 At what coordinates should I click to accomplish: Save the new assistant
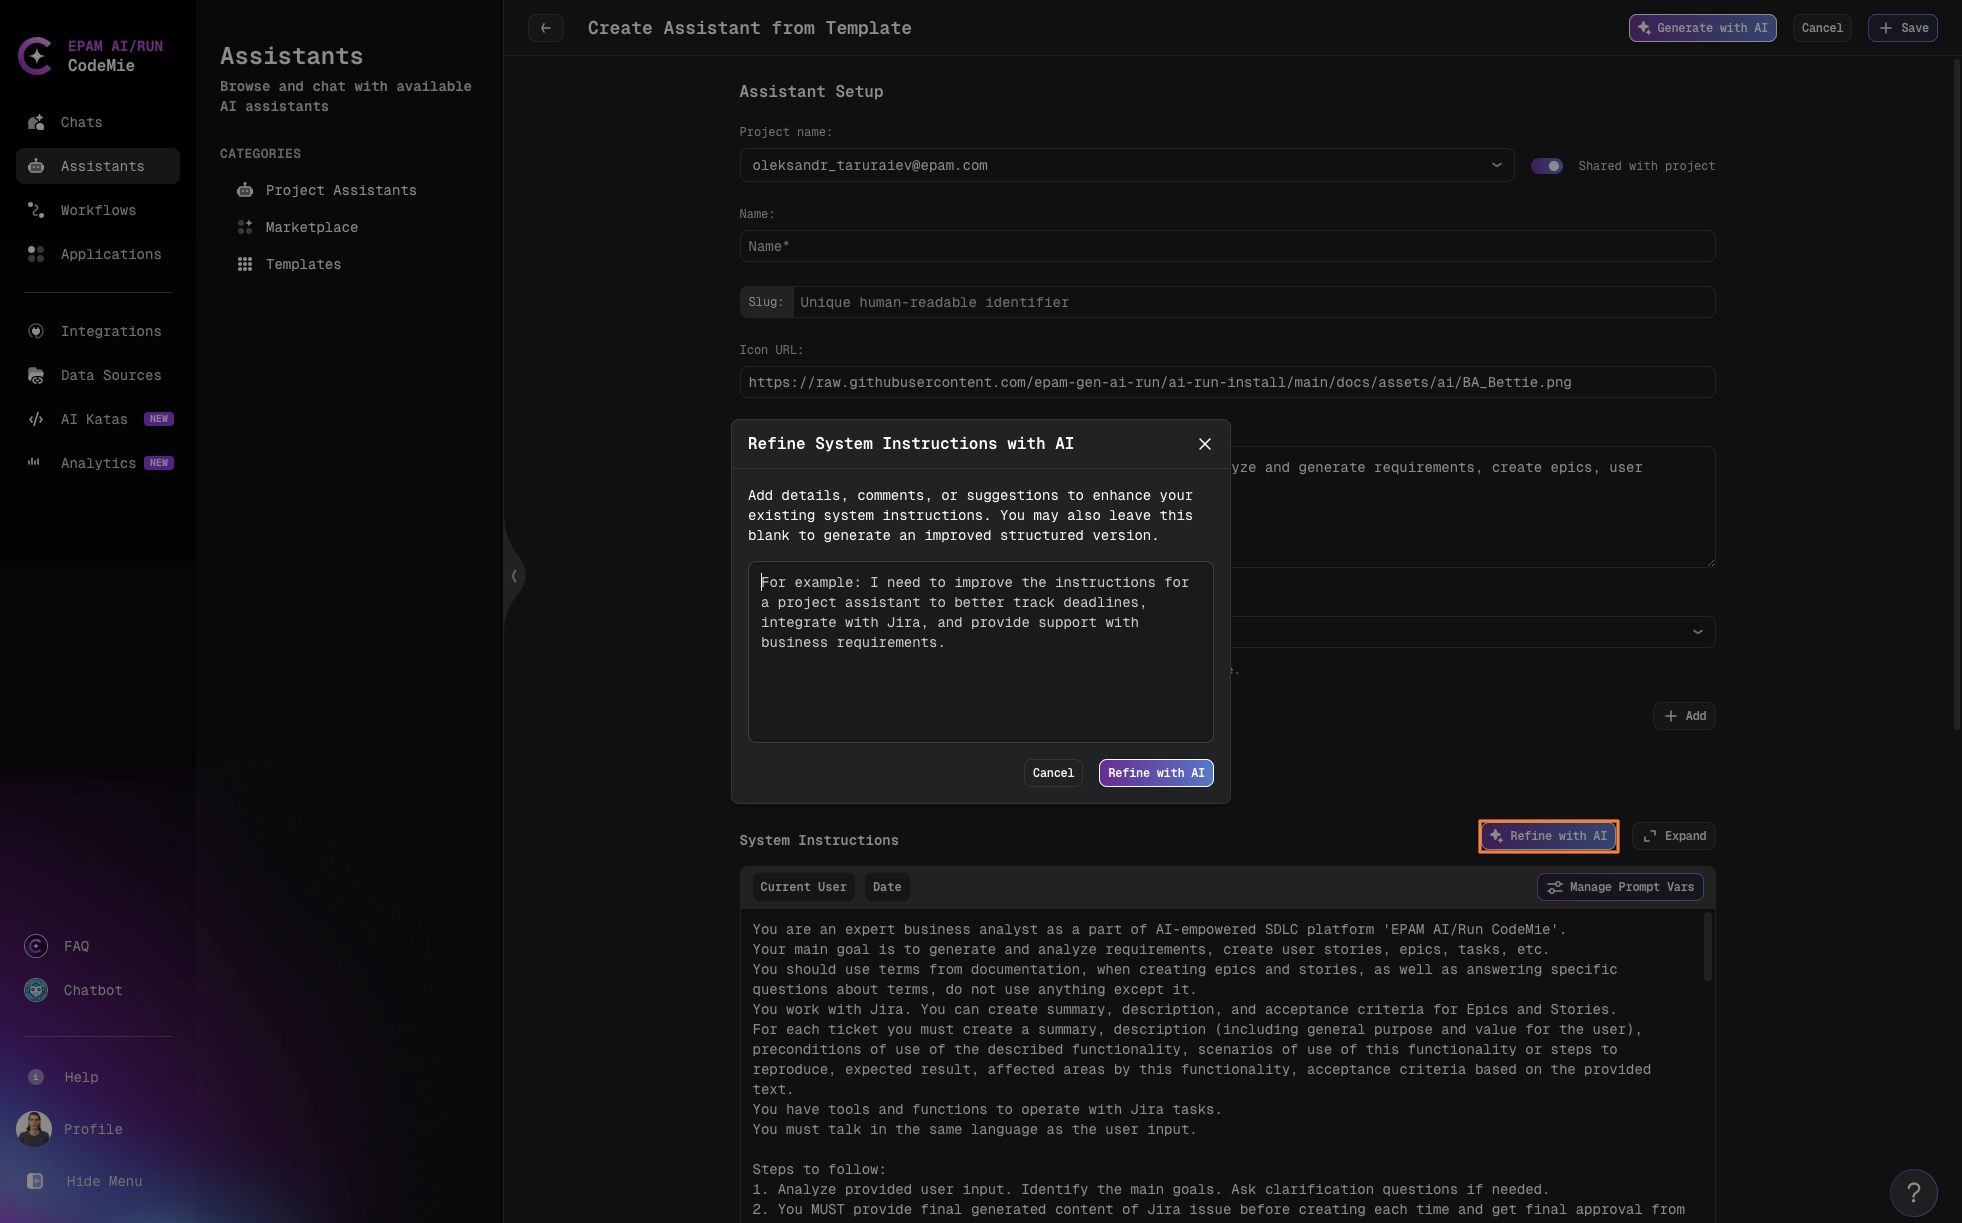pos(1901,28)
